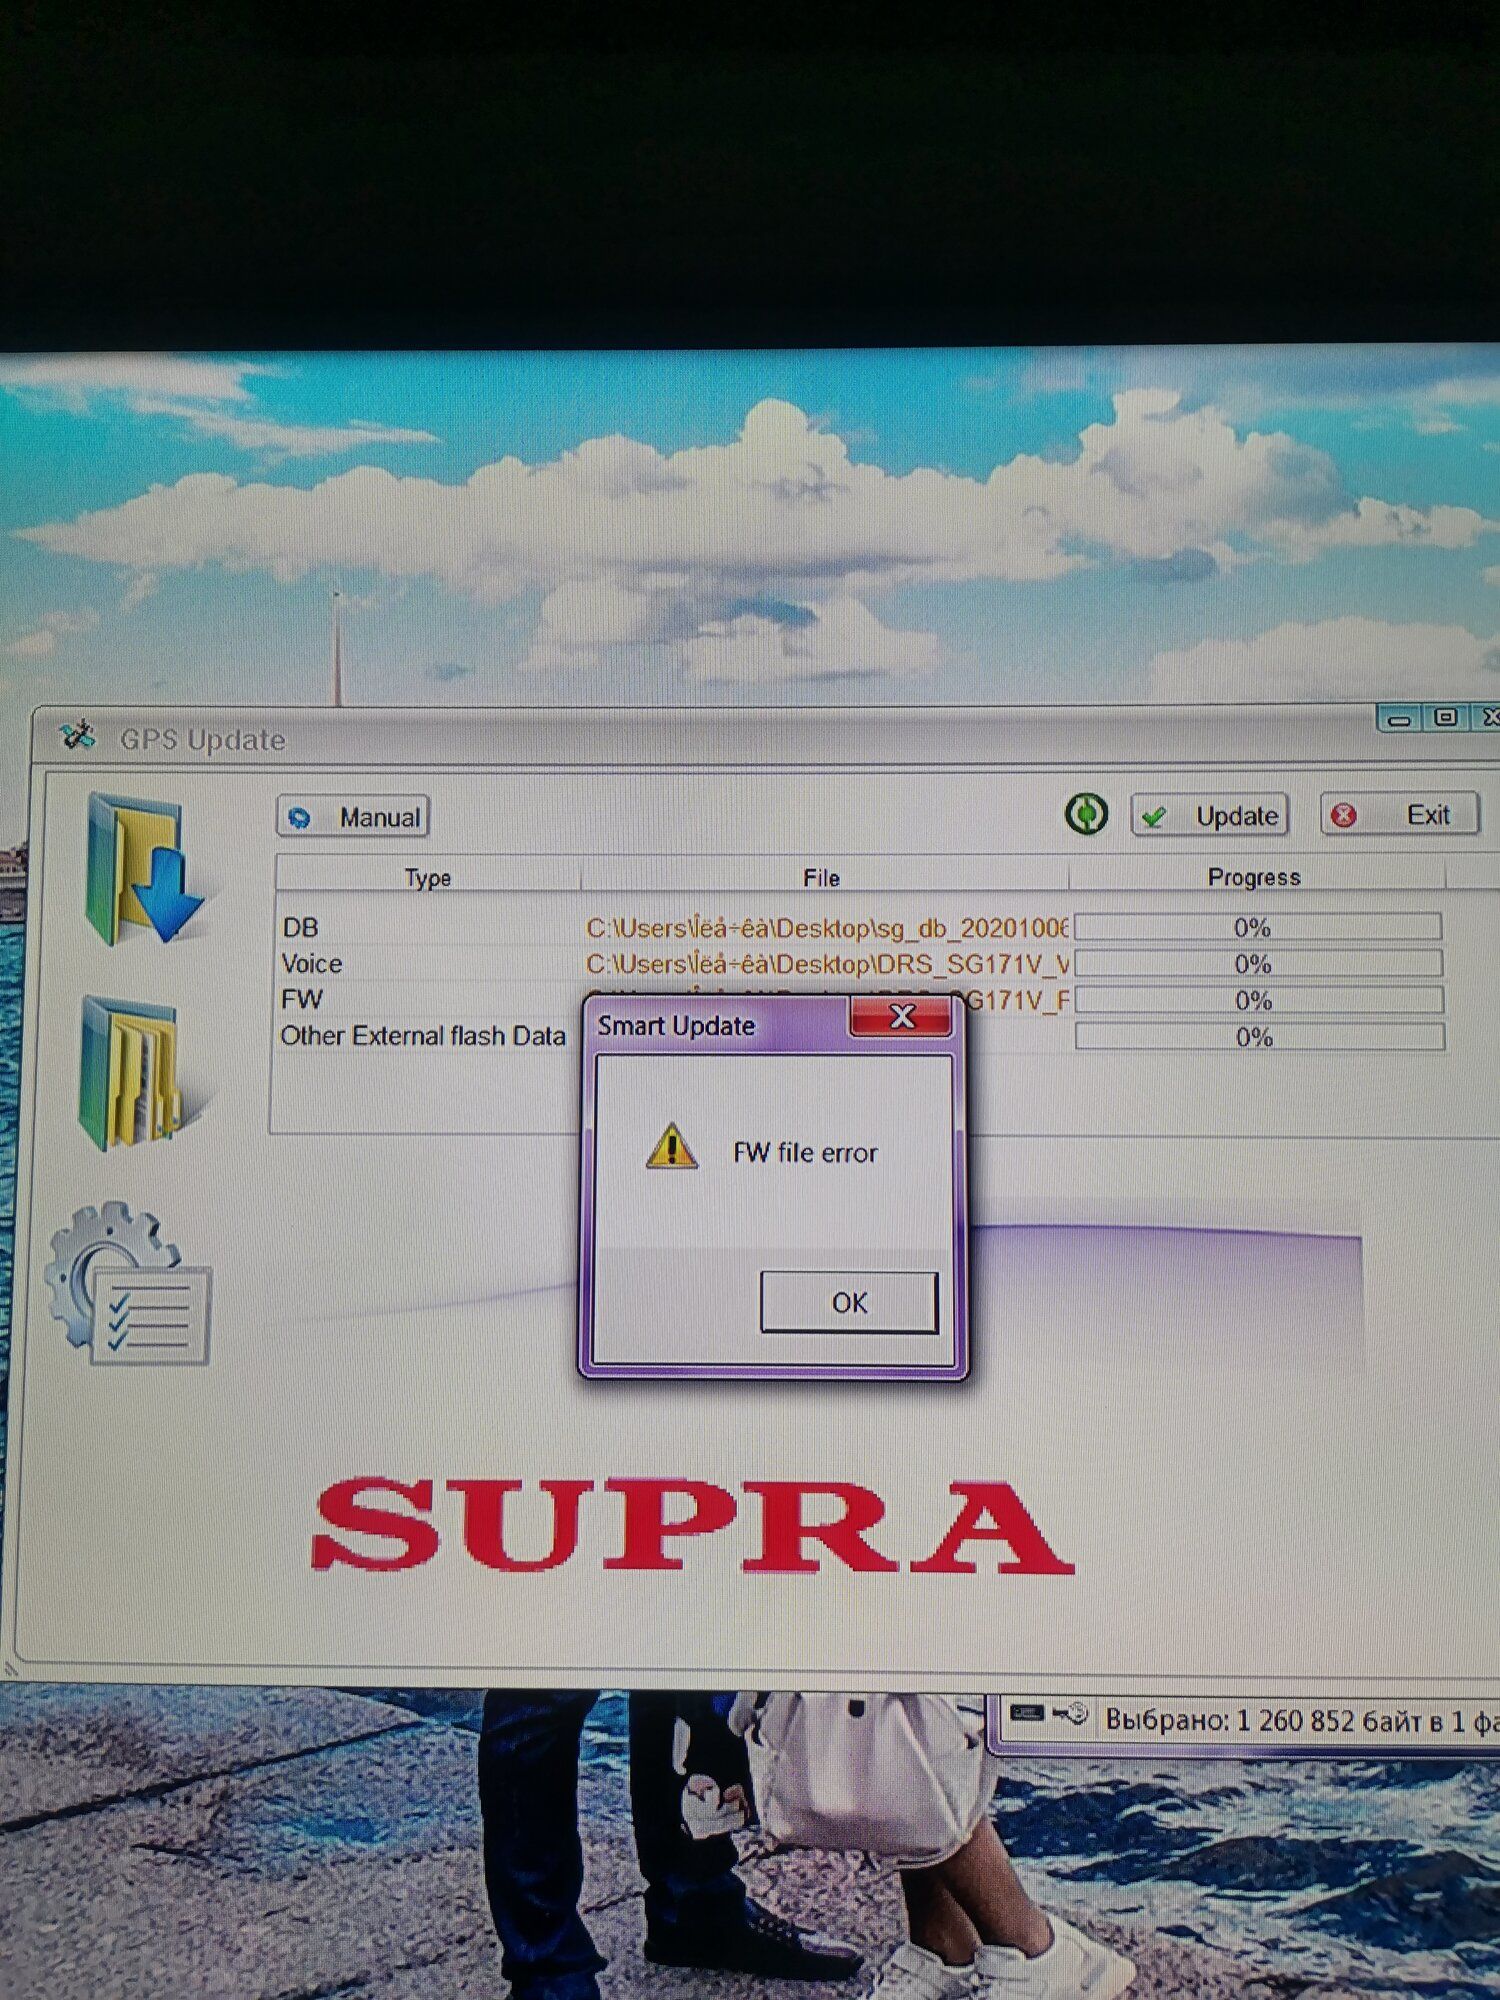Click the Smart Update dialog title
Viewport: 1500px width, 2000px height.
[x=676, y=1026]
